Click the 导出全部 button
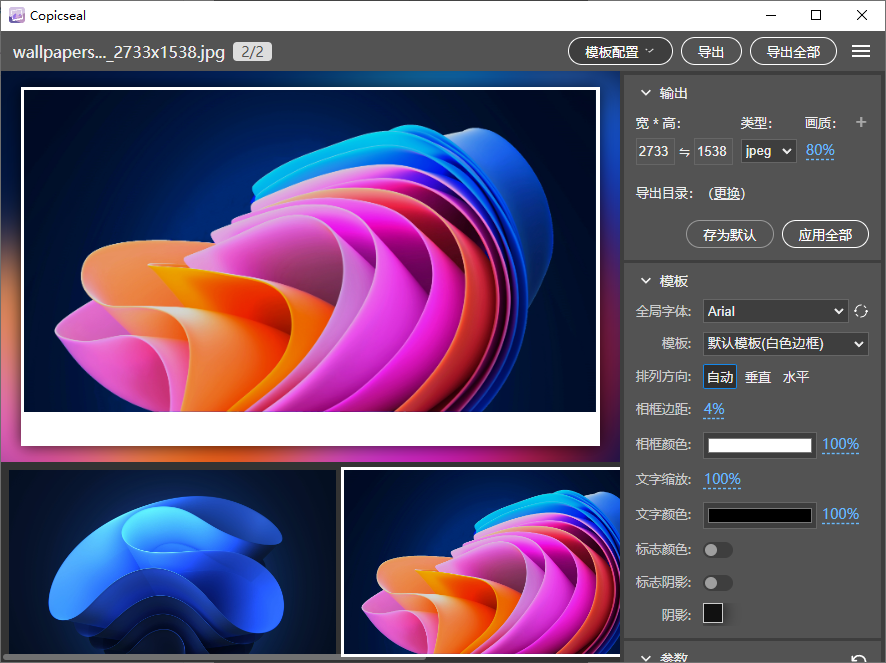This screenshot has height=663, width=886. tap(793, 52)
